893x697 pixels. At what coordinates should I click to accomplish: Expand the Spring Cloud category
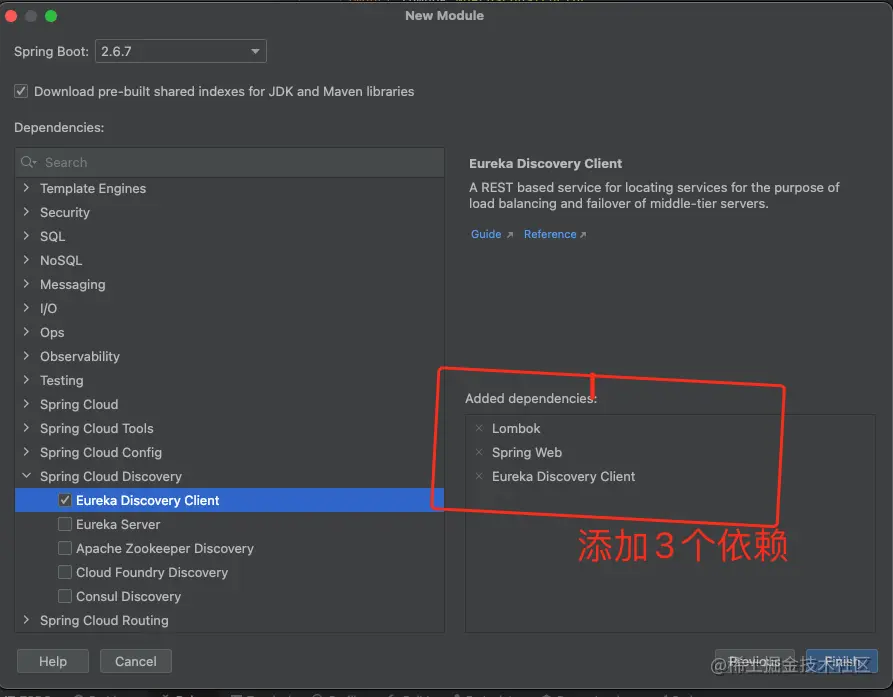(x=26, y=404)
